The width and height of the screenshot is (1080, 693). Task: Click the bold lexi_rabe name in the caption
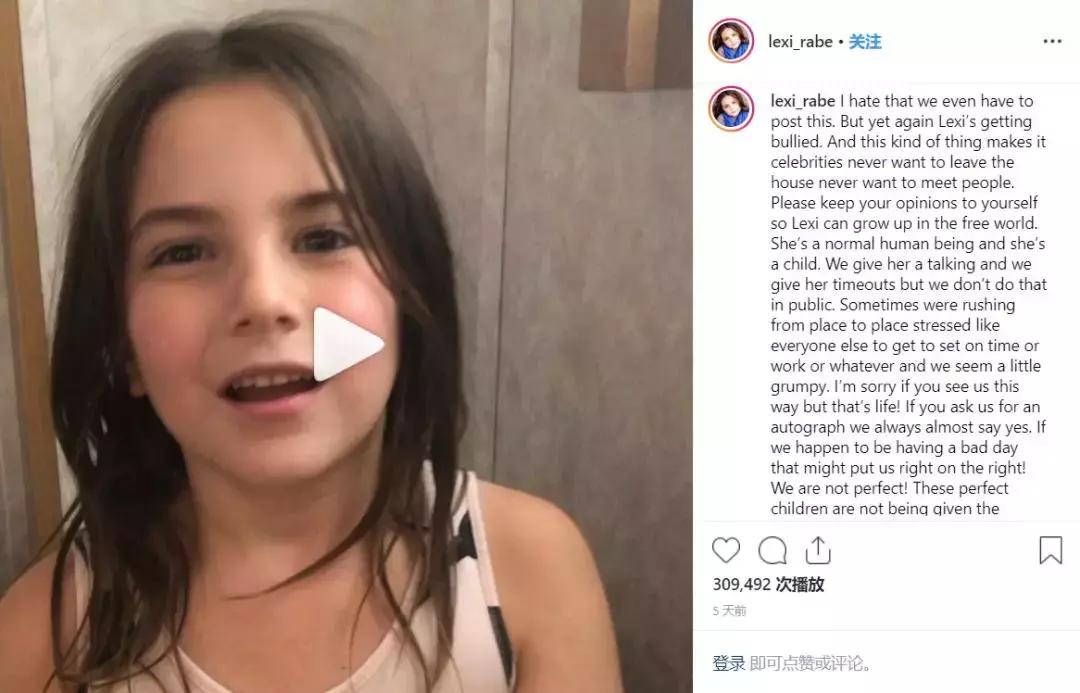pyautogui.click(x=802, y=101)
